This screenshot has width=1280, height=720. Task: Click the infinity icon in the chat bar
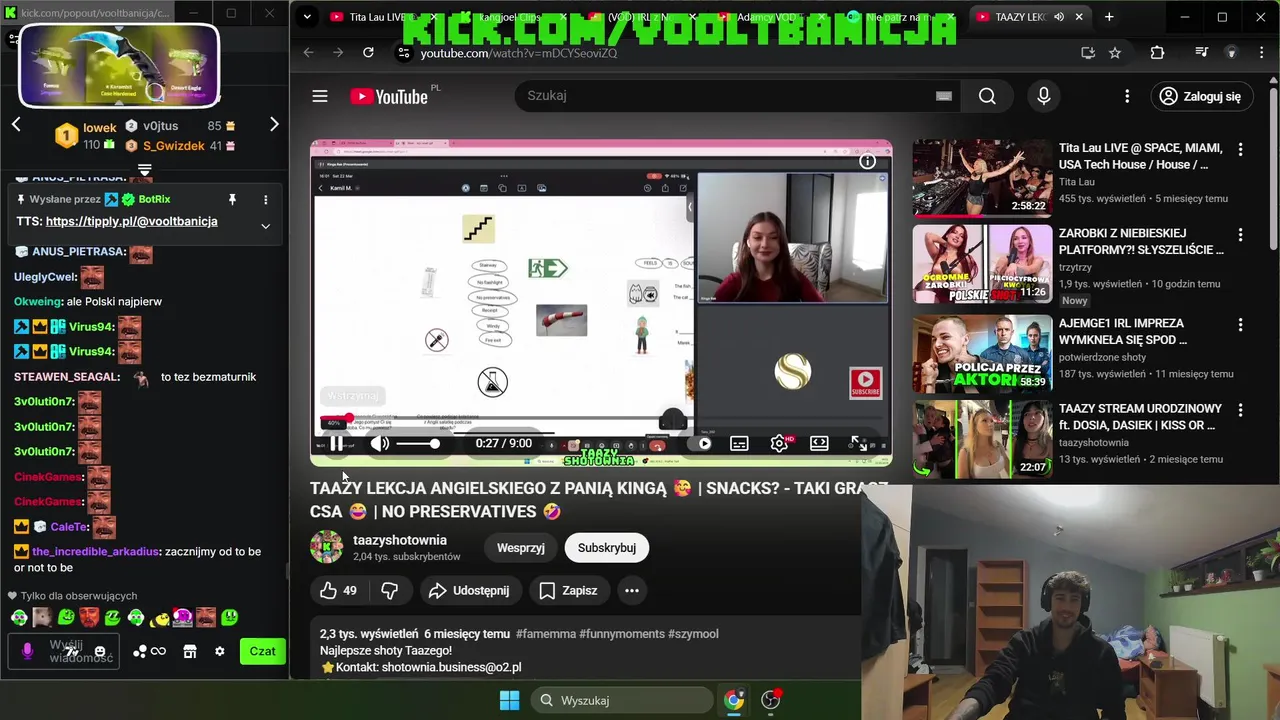158,651
